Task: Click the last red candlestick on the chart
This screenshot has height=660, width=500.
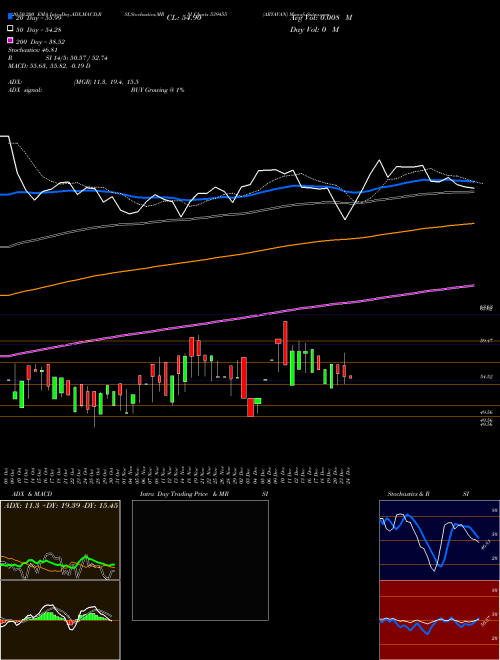Action: coord(350,377)
